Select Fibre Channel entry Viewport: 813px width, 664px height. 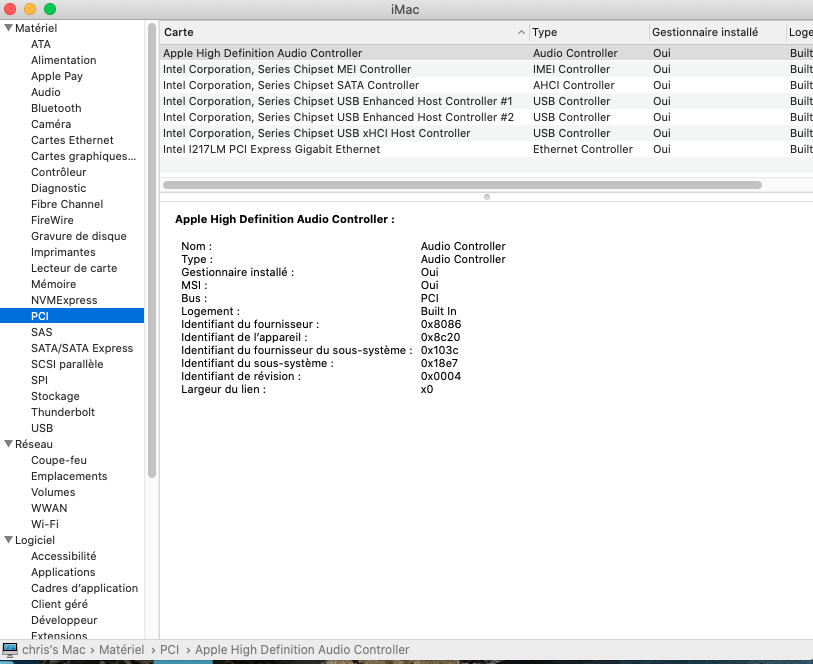pos(67,204)
